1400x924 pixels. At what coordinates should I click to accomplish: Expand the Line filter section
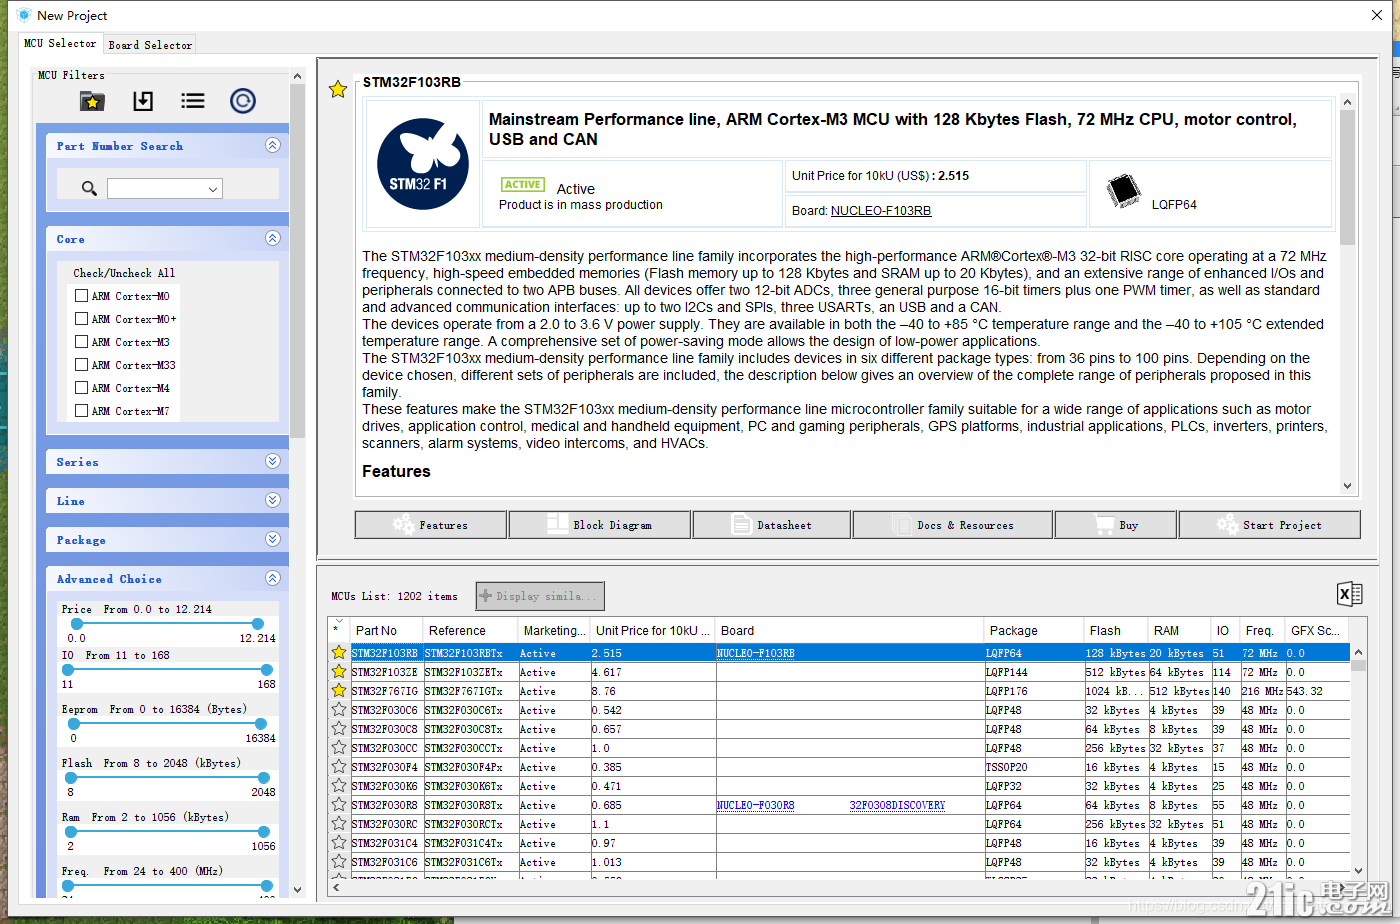pyautogui.click(x=273, y=500)
